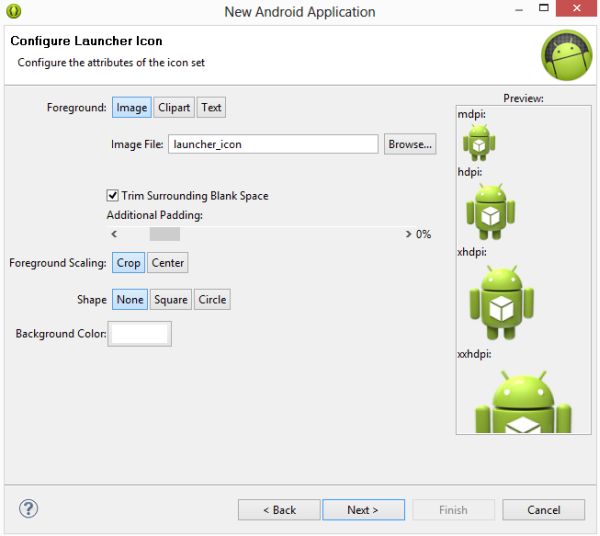600x536 pixels.
Task: Cancel the New Android Application wizard
Action: 544,510
